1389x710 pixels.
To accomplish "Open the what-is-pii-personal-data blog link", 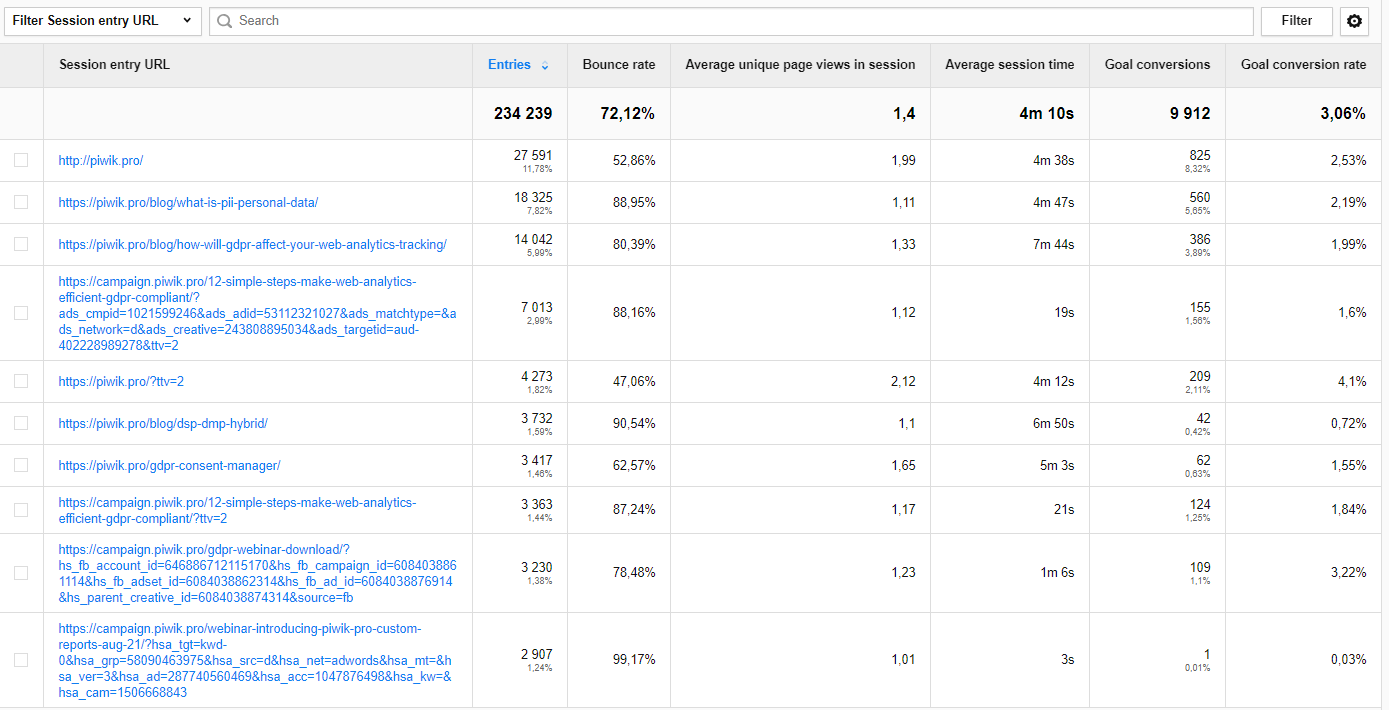I will click(x=188, y=202).
